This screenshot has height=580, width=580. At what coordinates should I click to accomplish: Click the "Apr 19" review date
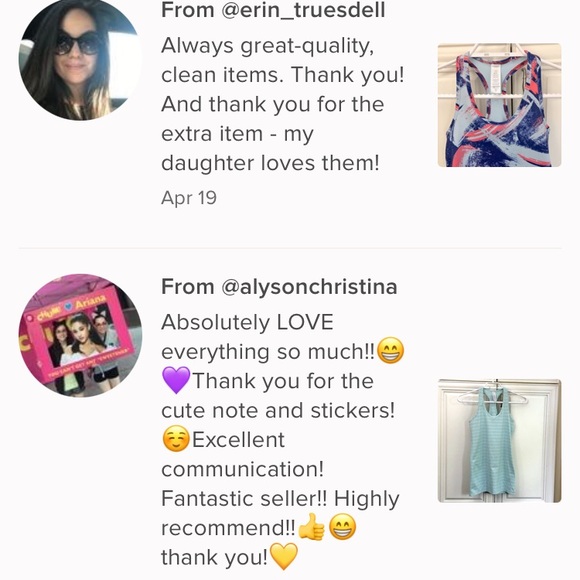tap(189, 198)
